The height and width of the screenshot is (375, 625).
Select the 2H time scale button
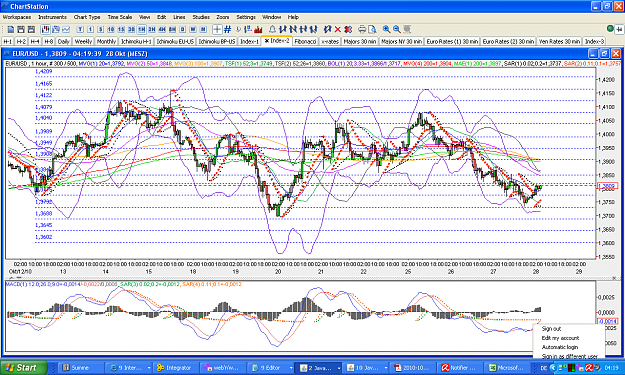pos(152,29)
